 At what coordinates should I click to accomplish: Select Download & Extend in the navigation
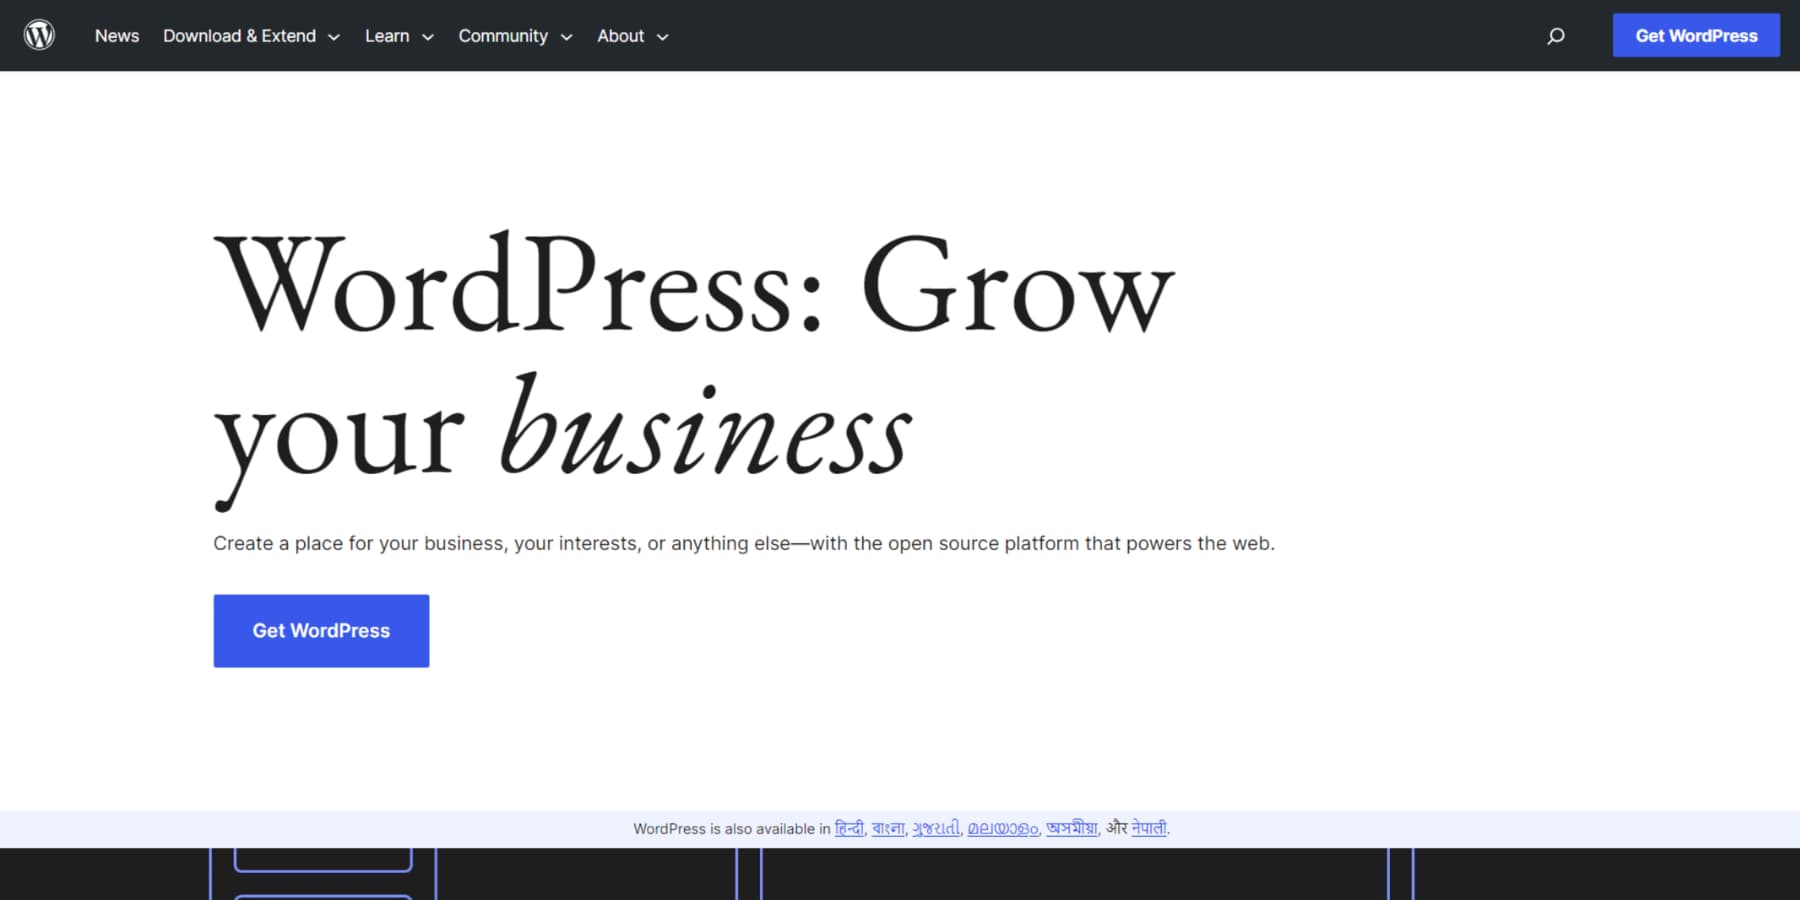coord(238,35)
